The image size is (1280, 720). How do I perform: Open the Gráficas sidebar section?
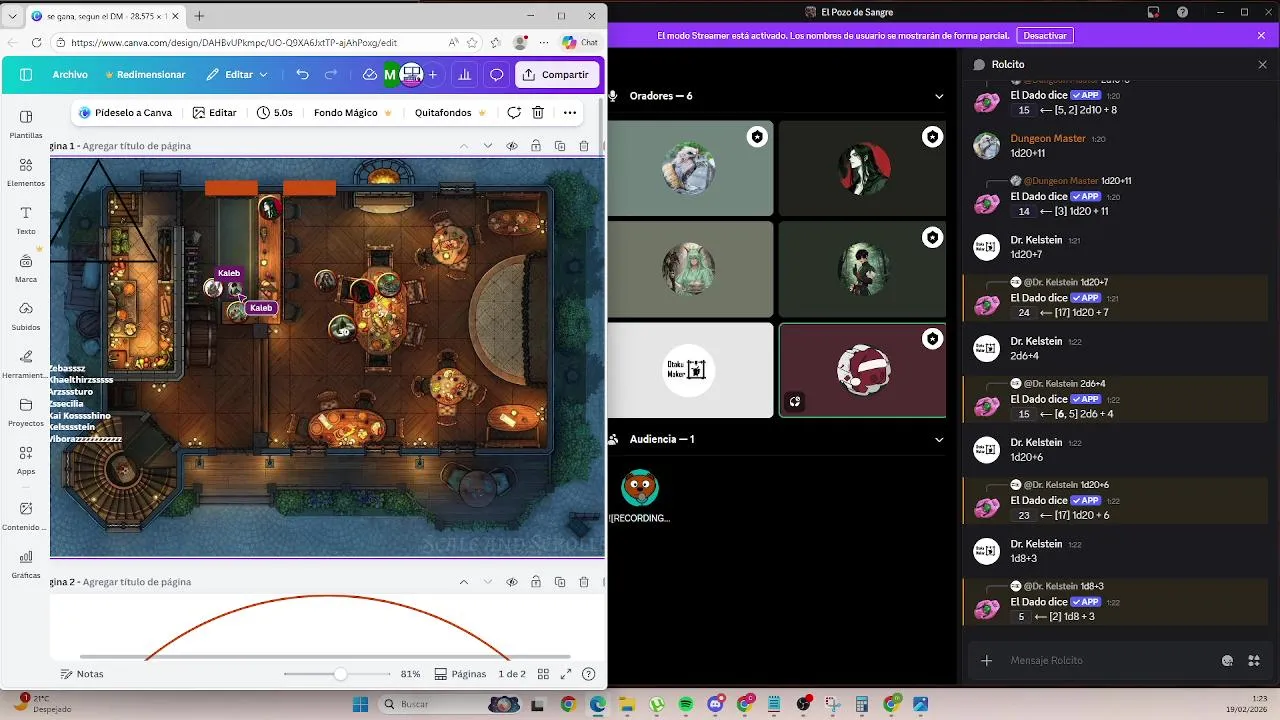(x=26, y=564)
